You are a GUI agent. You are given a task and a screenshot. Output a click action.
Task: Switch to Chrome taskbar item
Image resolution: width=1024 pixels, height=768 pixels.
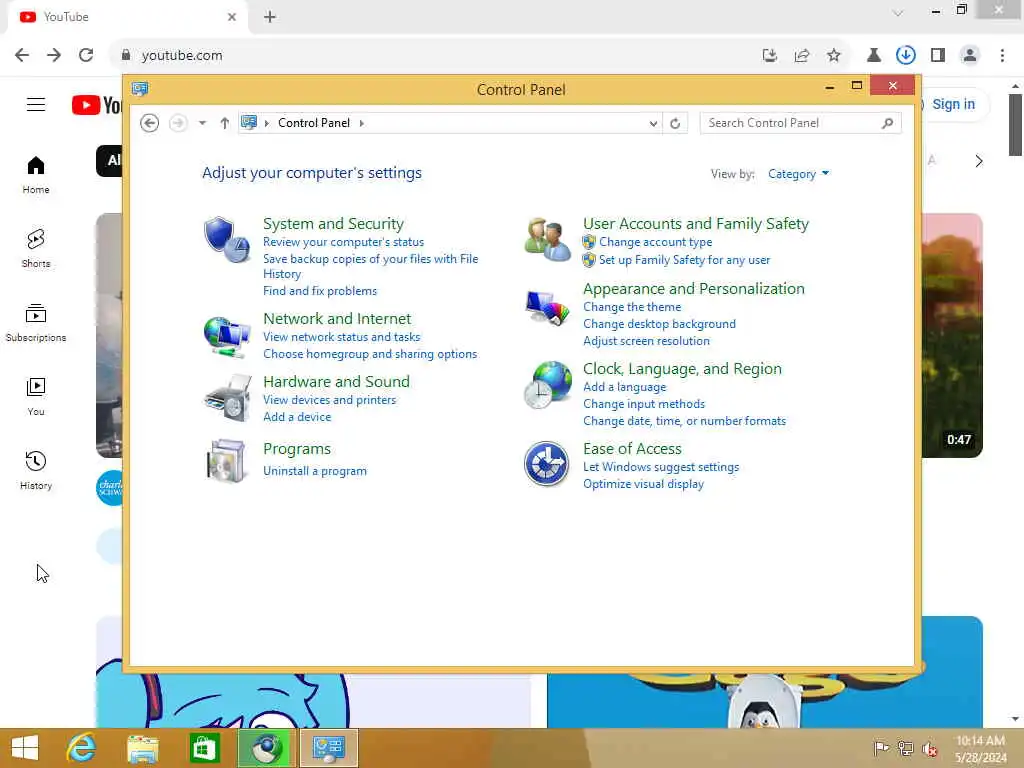tap(266, 748)
